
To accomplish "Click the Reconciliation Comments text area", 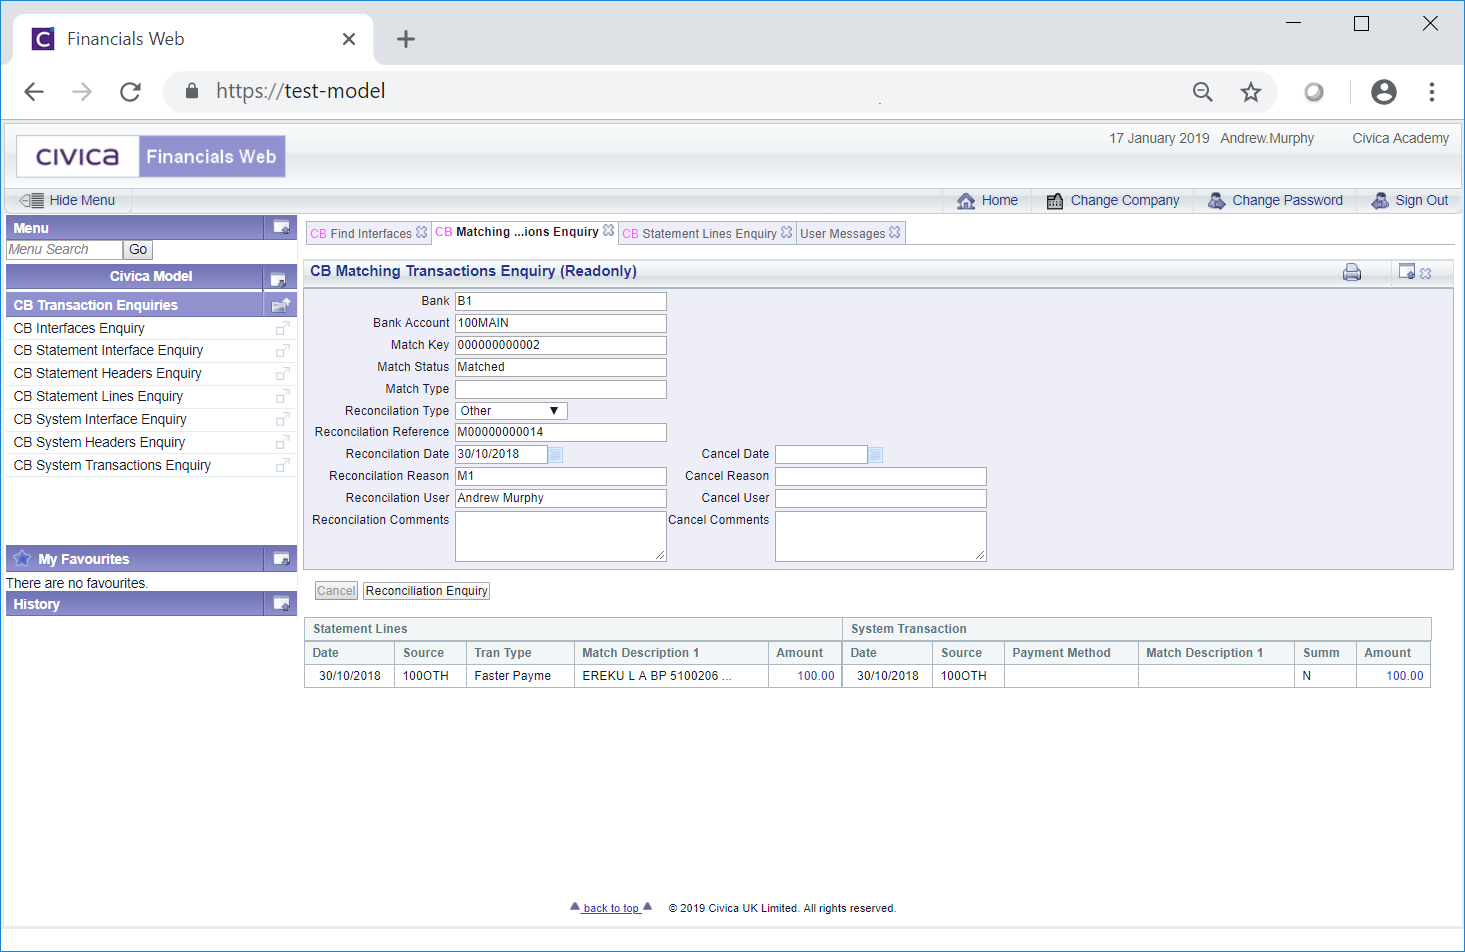I will [x=561, y=536].
